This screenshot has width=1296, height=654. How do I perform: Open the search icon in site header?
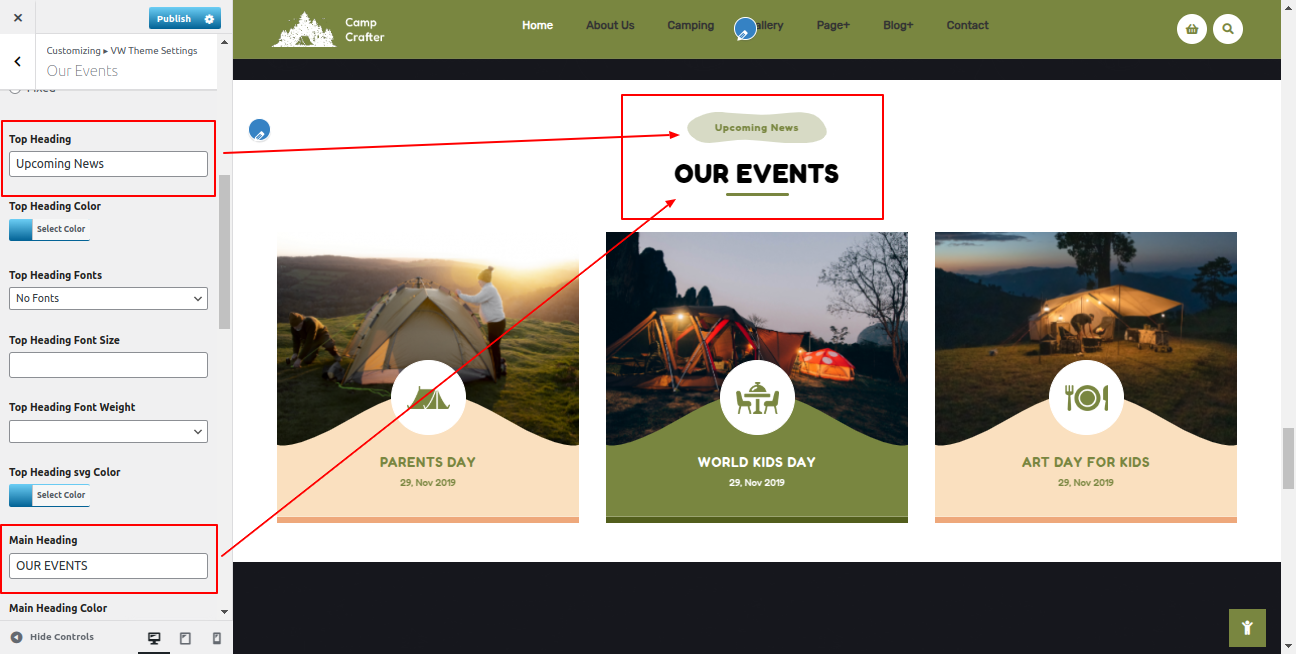tap(1227, 29)
